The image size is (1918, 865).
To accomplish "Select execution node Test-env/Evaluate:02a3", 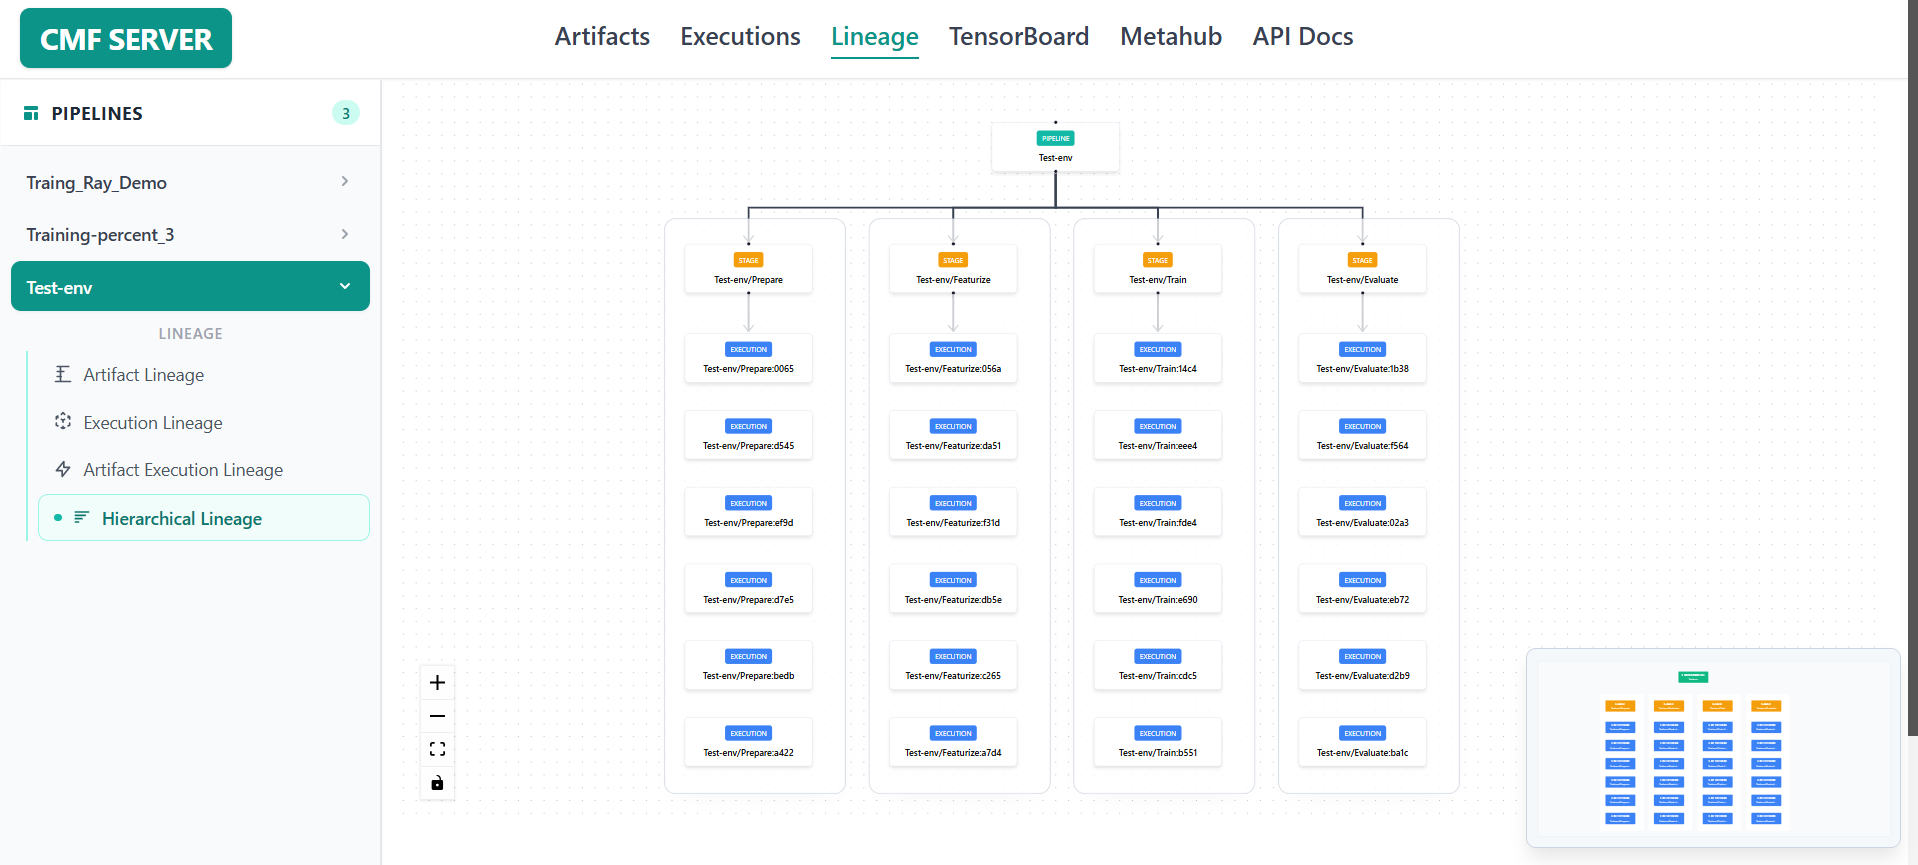I will 1362,512.
